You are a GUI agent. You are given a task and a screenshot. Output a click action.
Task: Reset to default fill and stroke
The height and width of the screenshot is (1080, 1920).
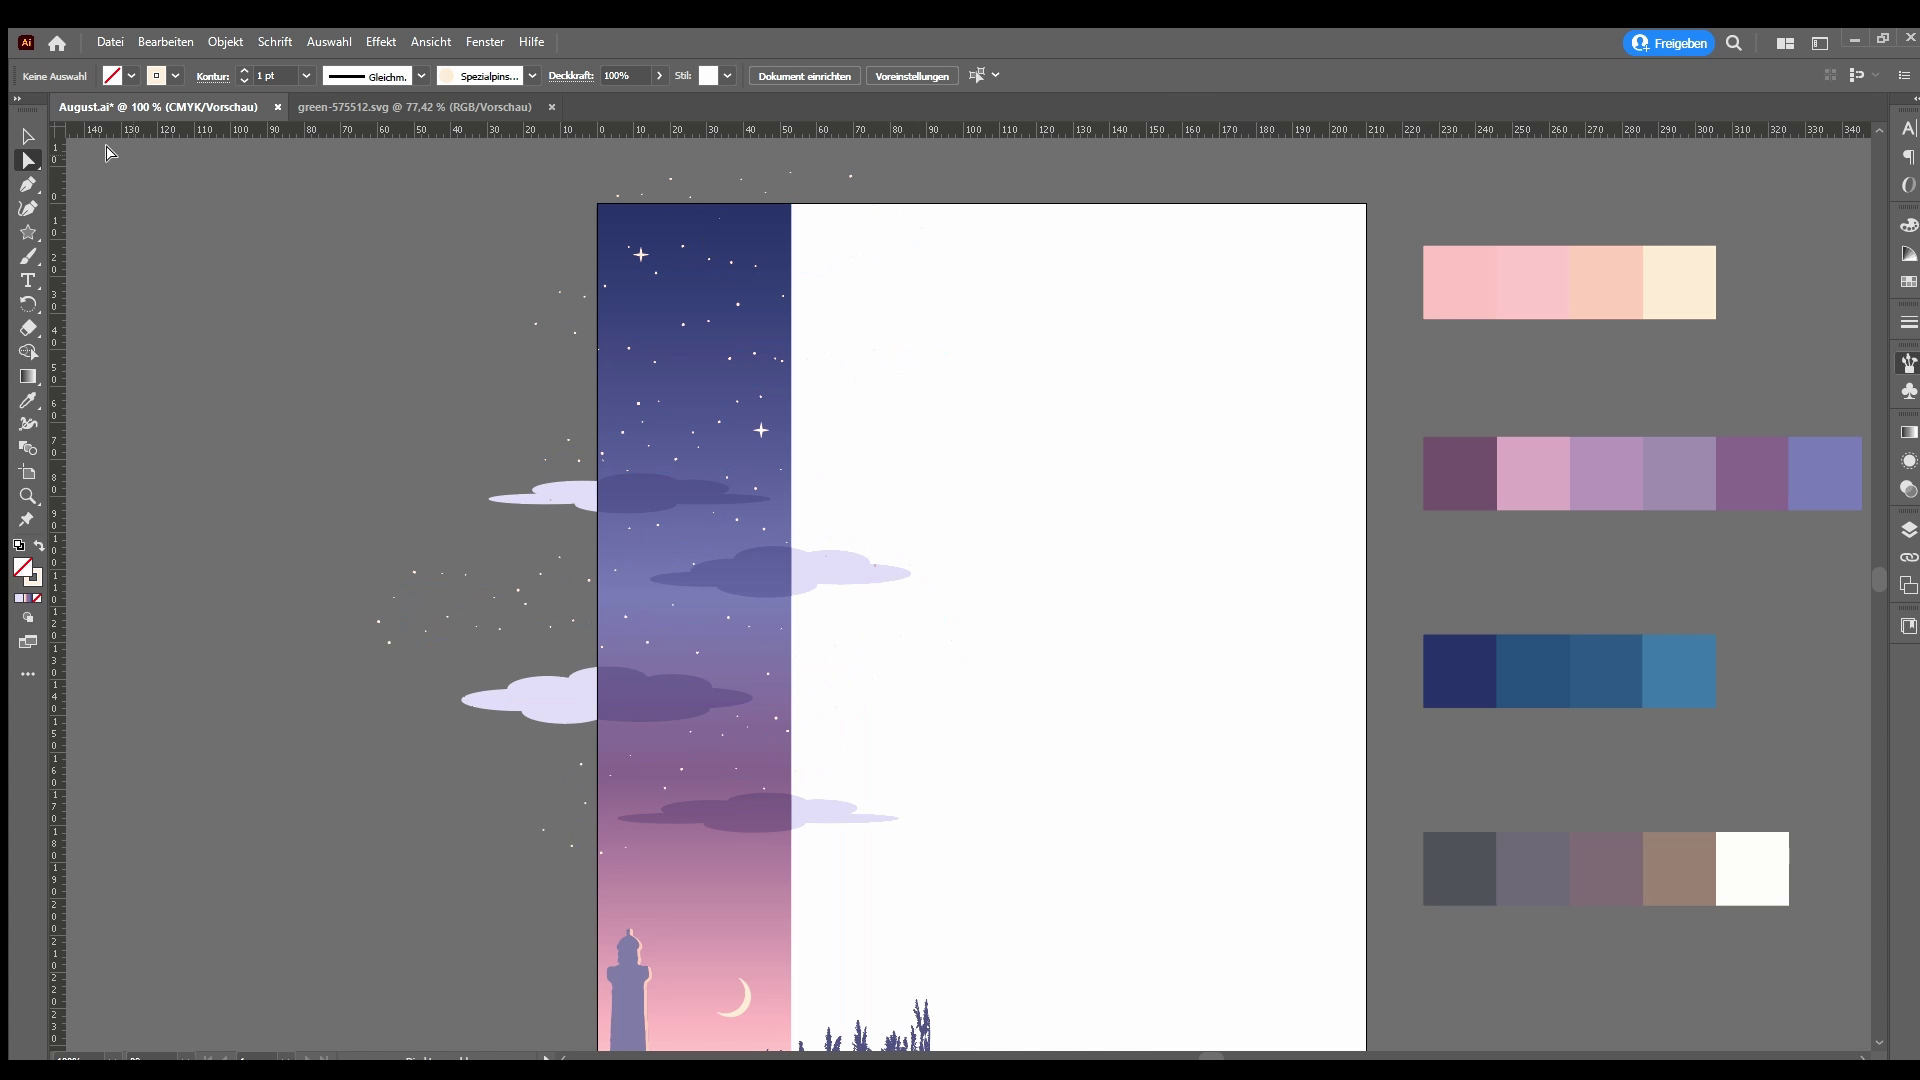[18, 545]
